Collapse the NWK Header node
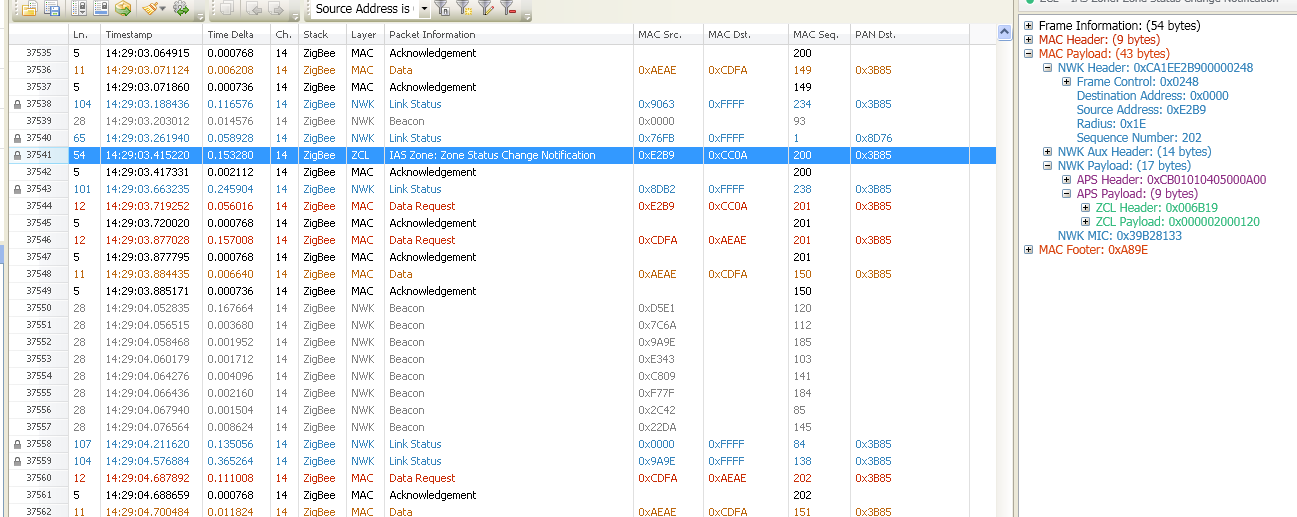The height and width of the screenshot is (517, 1297). tap(1048, 68)
